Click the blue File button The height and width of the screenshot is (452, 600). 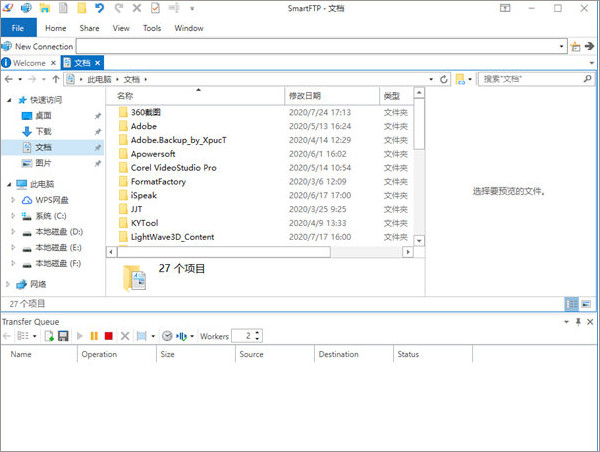click(x=18, y=28)
